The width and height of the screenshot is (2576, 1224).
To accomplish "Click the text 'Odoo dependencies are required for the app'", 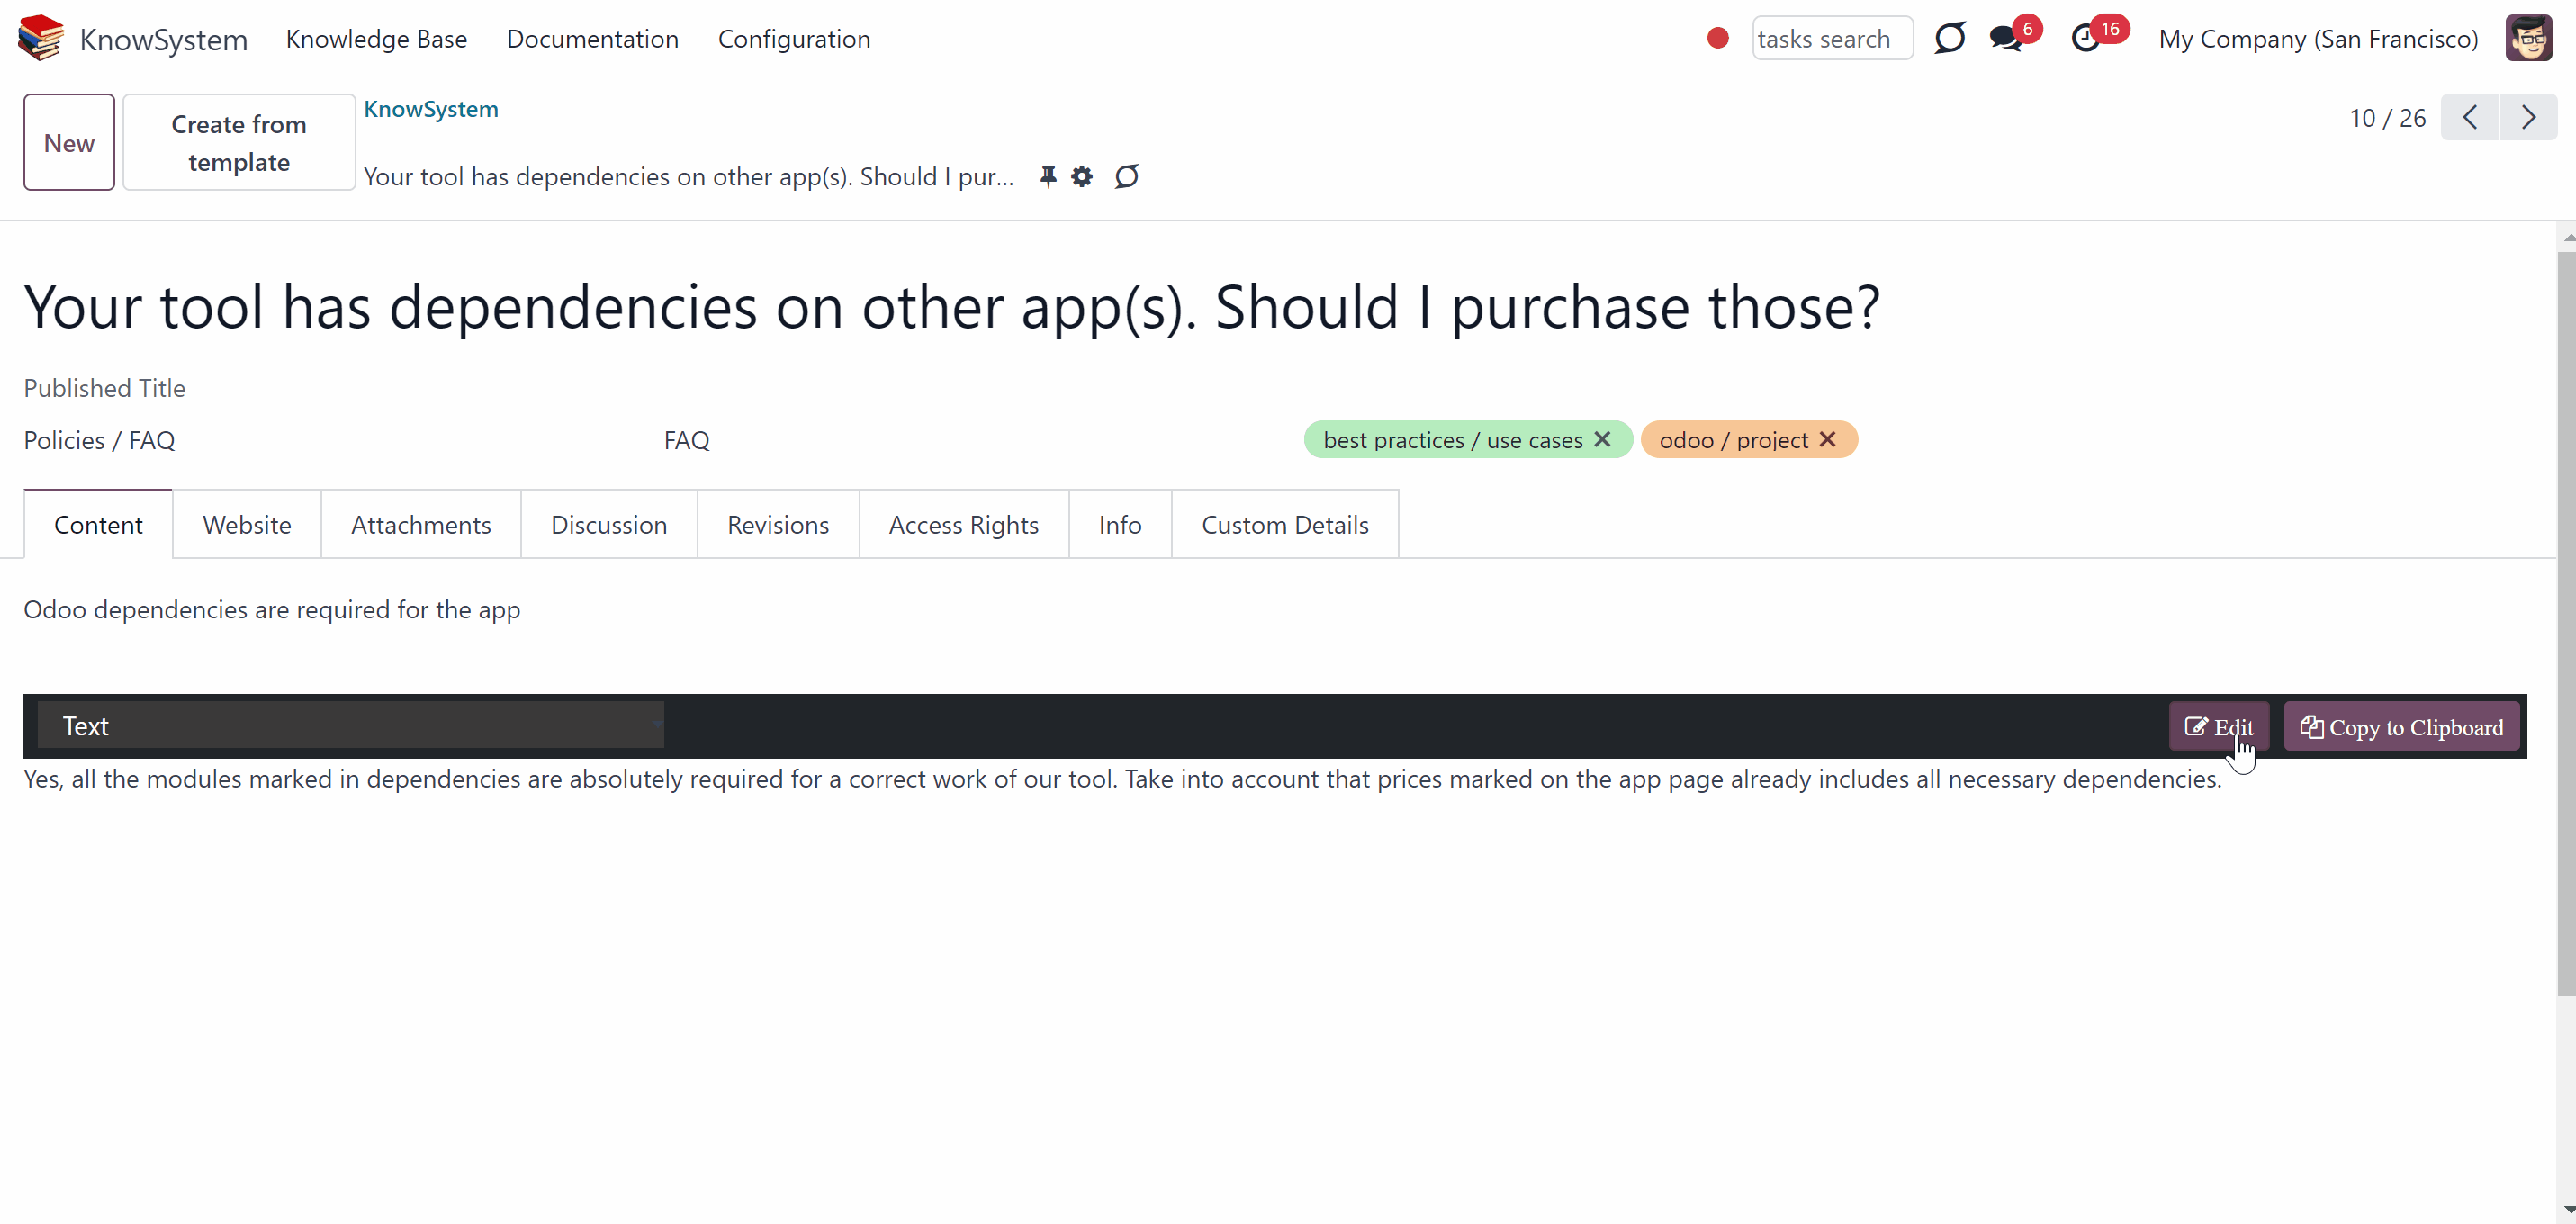I will (272, 609).
